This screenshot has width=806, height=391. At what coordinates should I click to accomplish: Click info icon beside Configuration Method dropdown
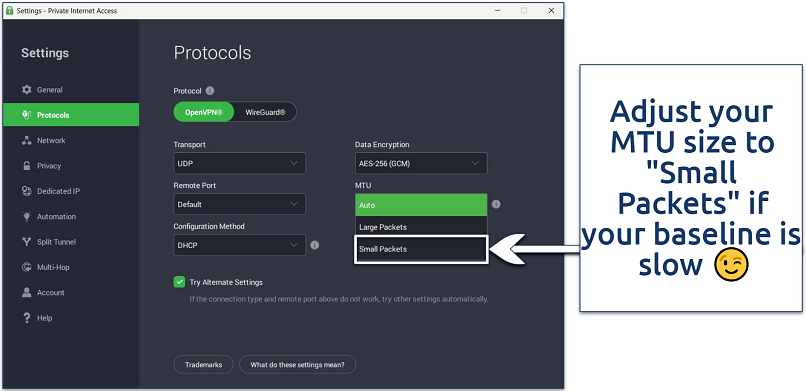315,245
